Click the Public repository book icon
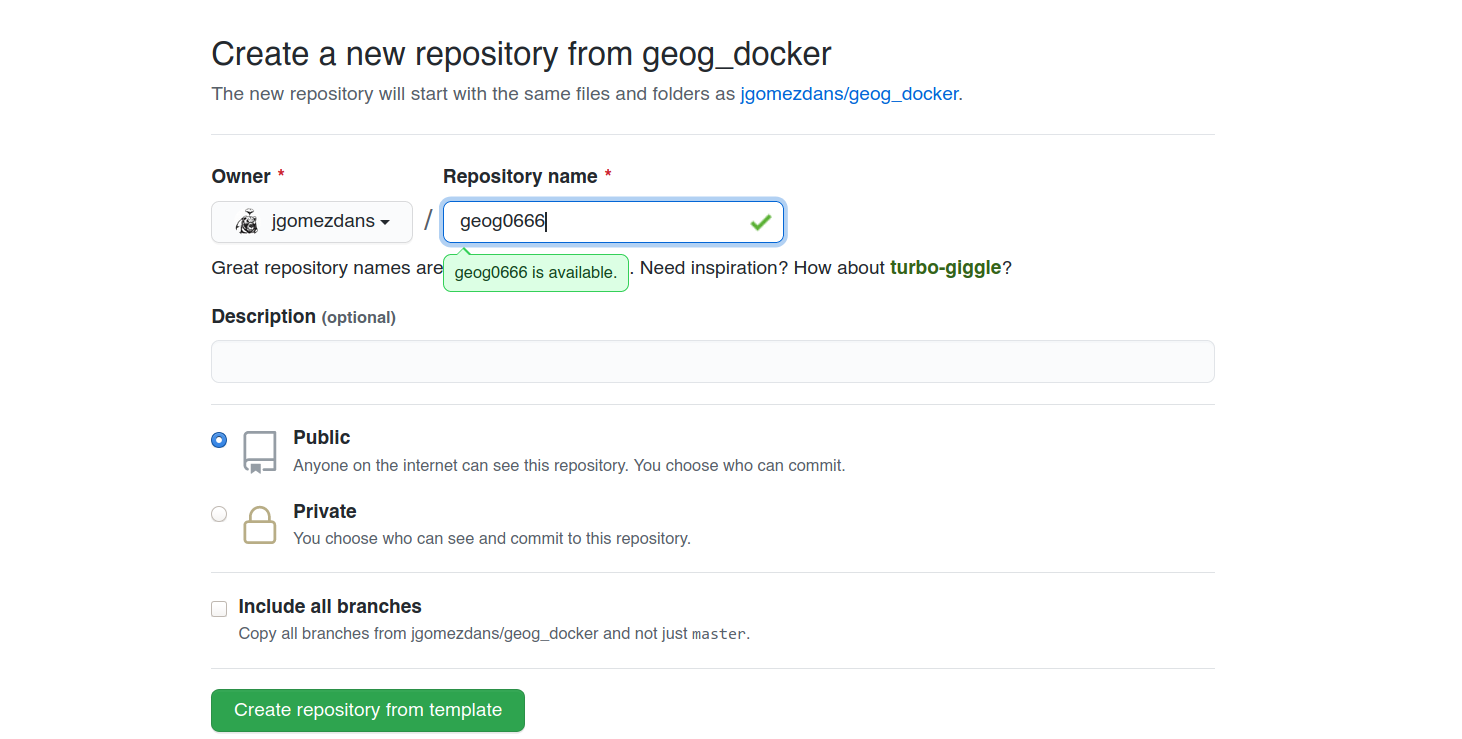1462x739 pixels. (260, 452)
